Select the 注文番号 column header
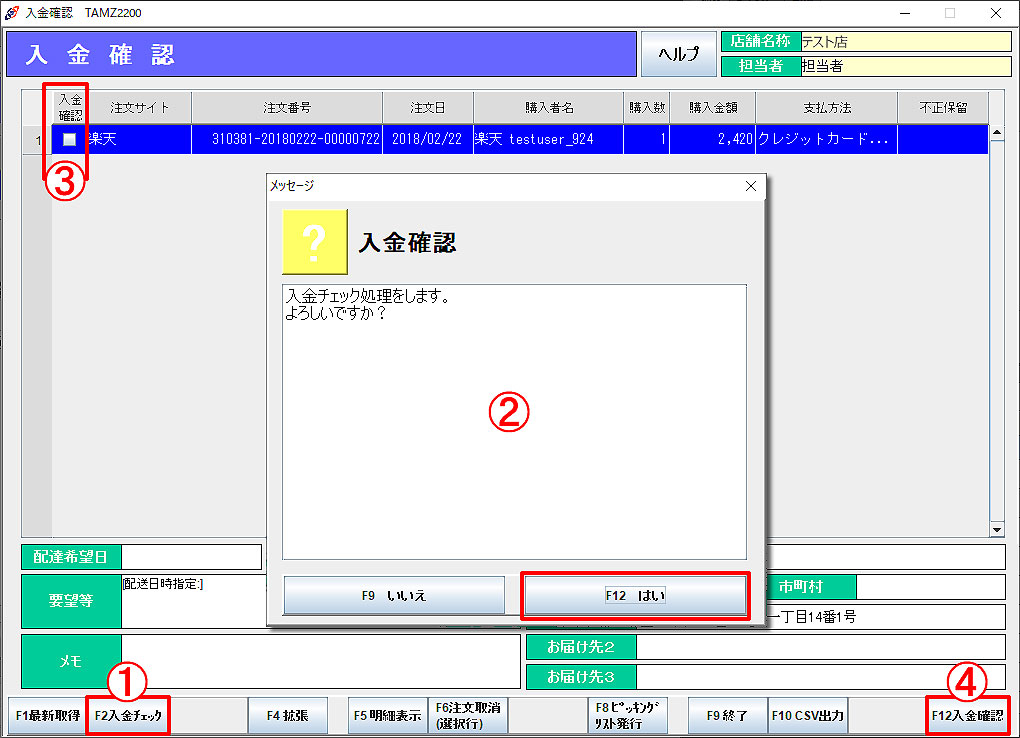This screenshot has width=1020, height=738. coord(287,107)
